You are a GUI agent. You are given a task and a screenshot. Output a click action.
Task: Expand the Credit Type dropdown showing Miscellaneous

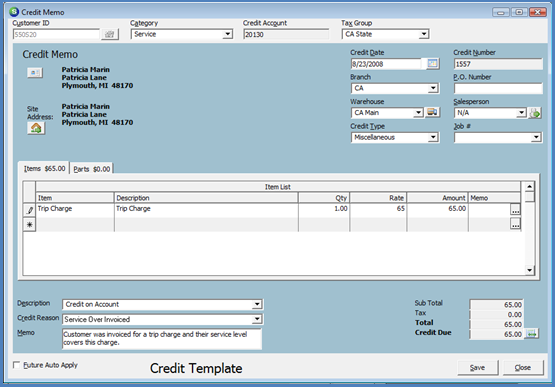(433, 137)
